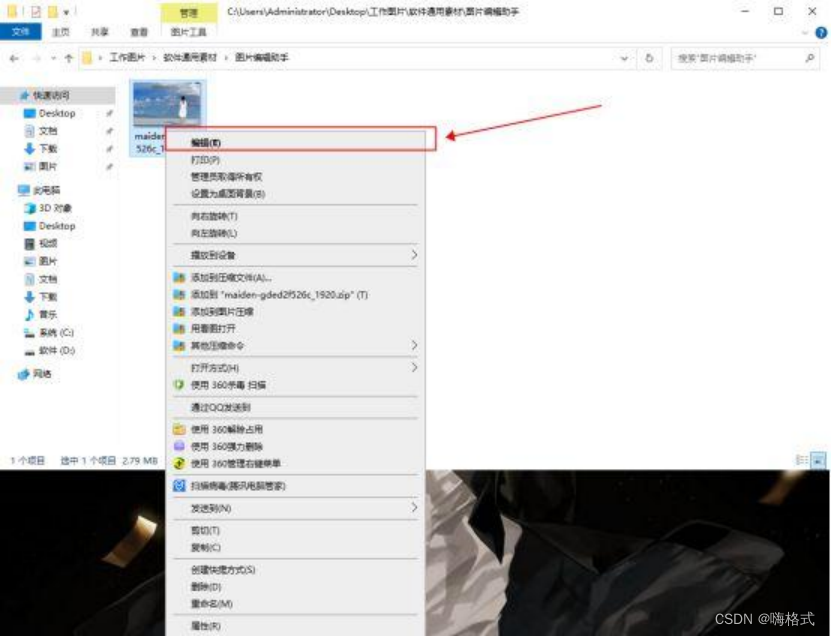831x636 pixels.
Task: Open the 系统 (C:) drive
Action: pyautogui.click(x=56, y=332)
